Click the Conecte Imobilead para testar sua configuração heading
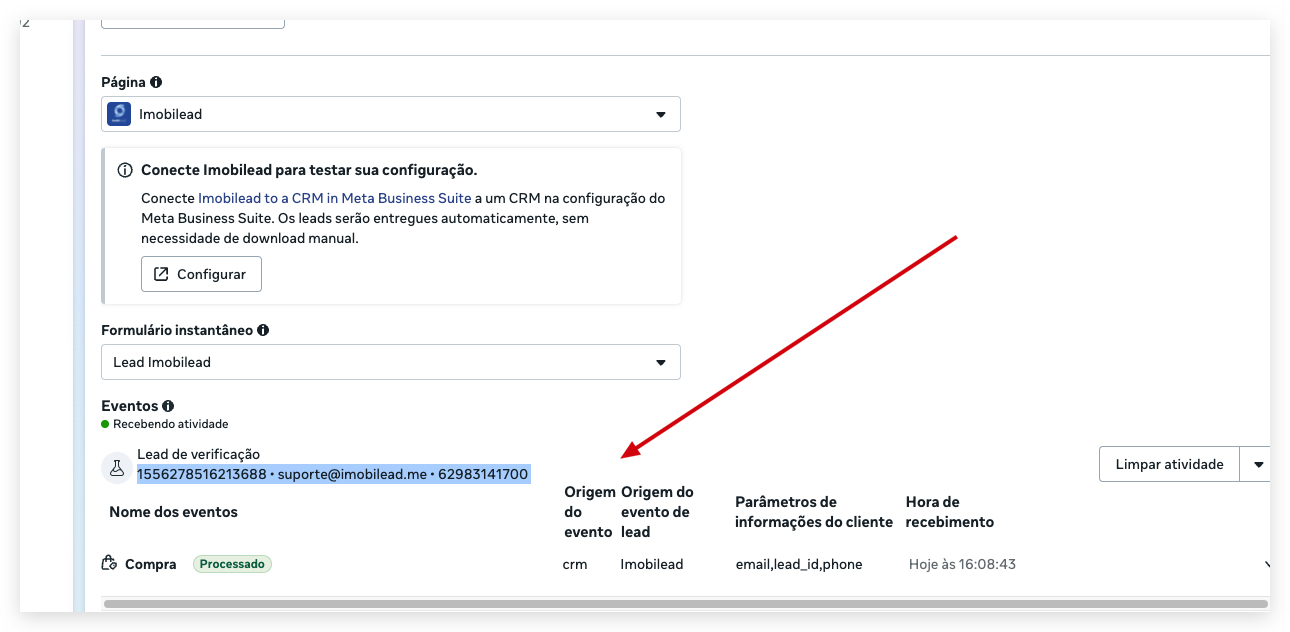Viewport: 1290px width, 632px height. coord(309,170)
